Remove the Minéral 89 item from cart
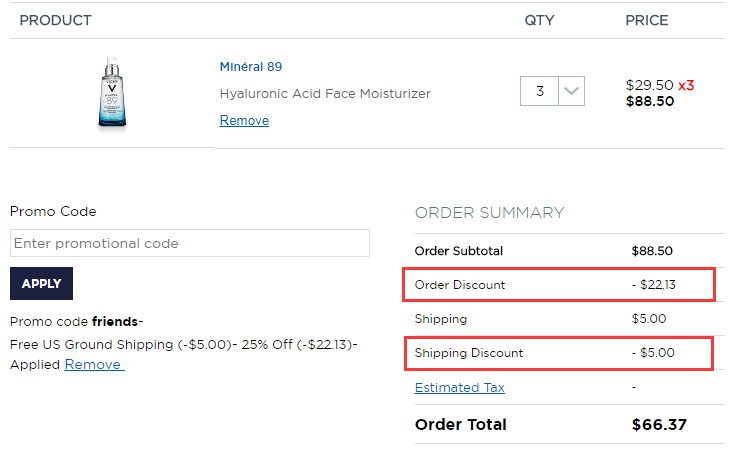Screen dimensions: 730x472 (x=244, y=120)
